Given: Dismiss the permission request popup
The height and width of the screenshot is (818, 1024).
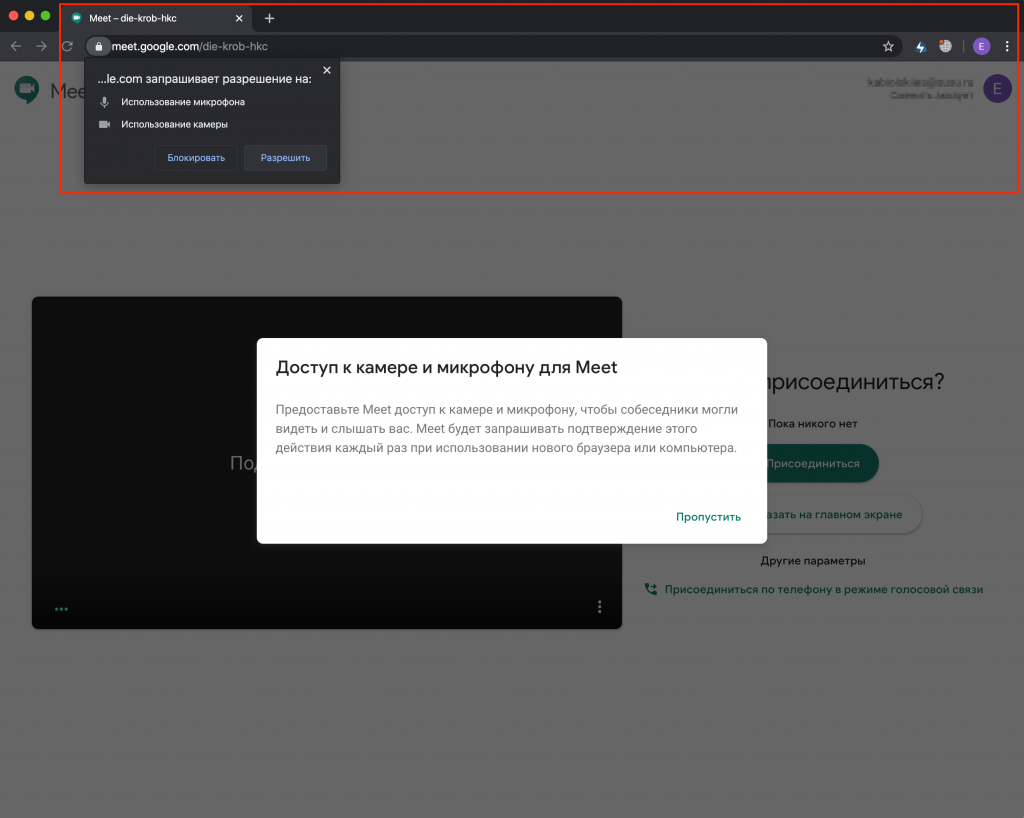Looking at the screenshot, I should 327,71.
